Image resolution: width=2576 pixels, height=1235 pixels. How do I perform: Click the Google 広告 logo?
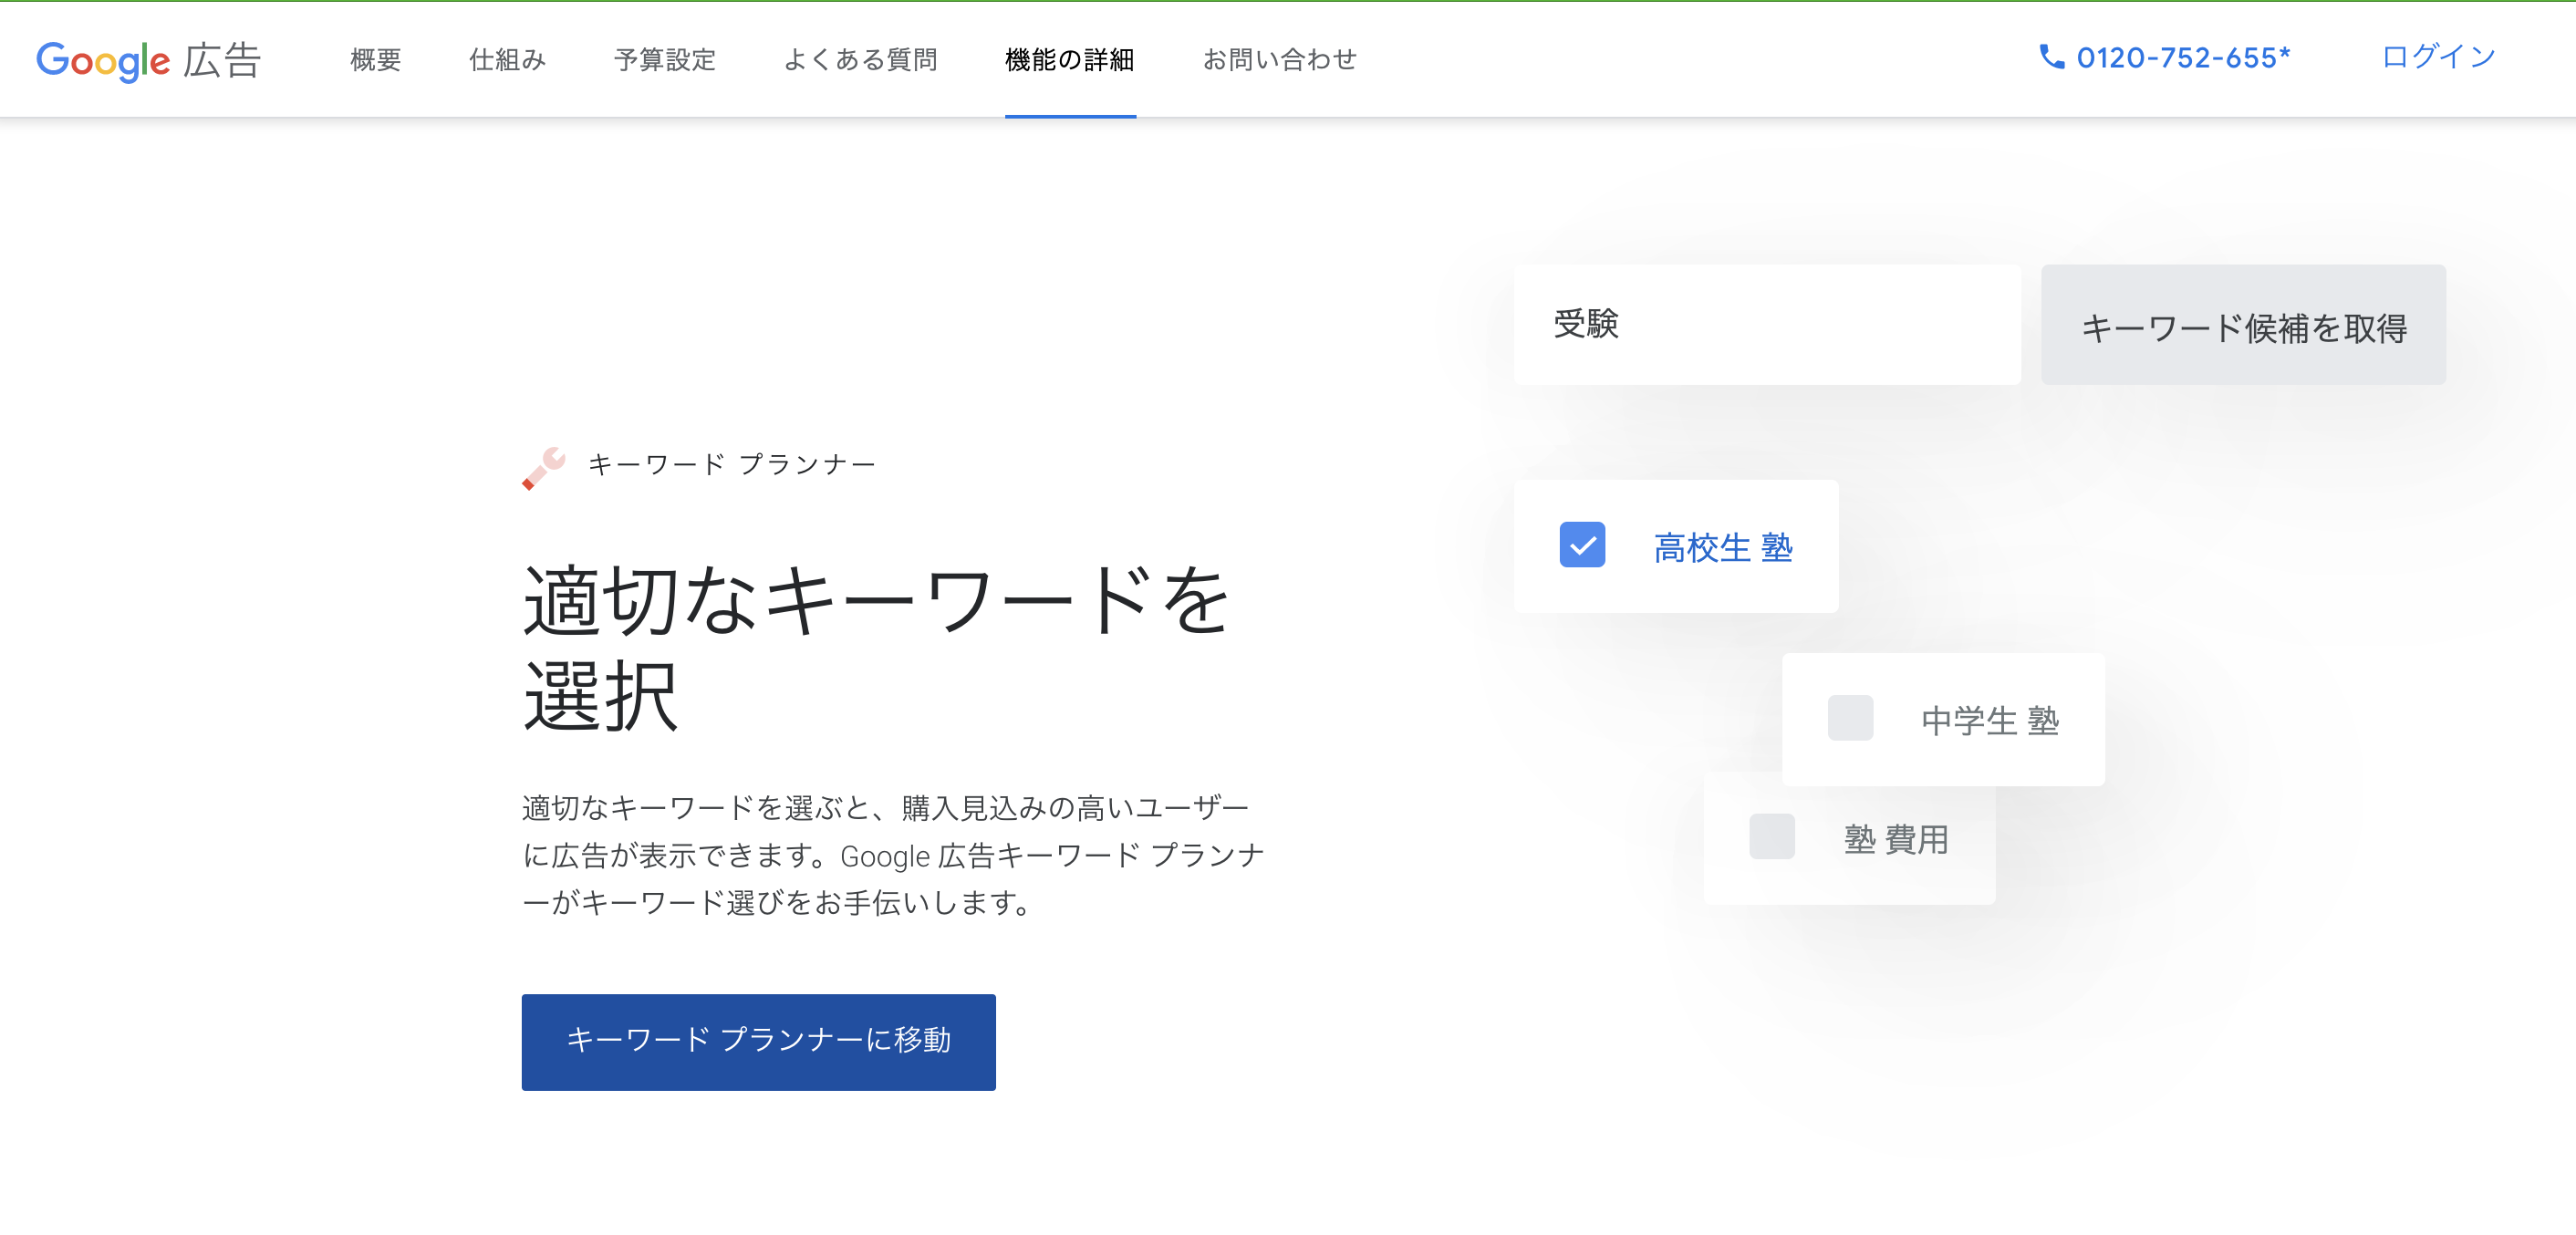pos(149,60)
